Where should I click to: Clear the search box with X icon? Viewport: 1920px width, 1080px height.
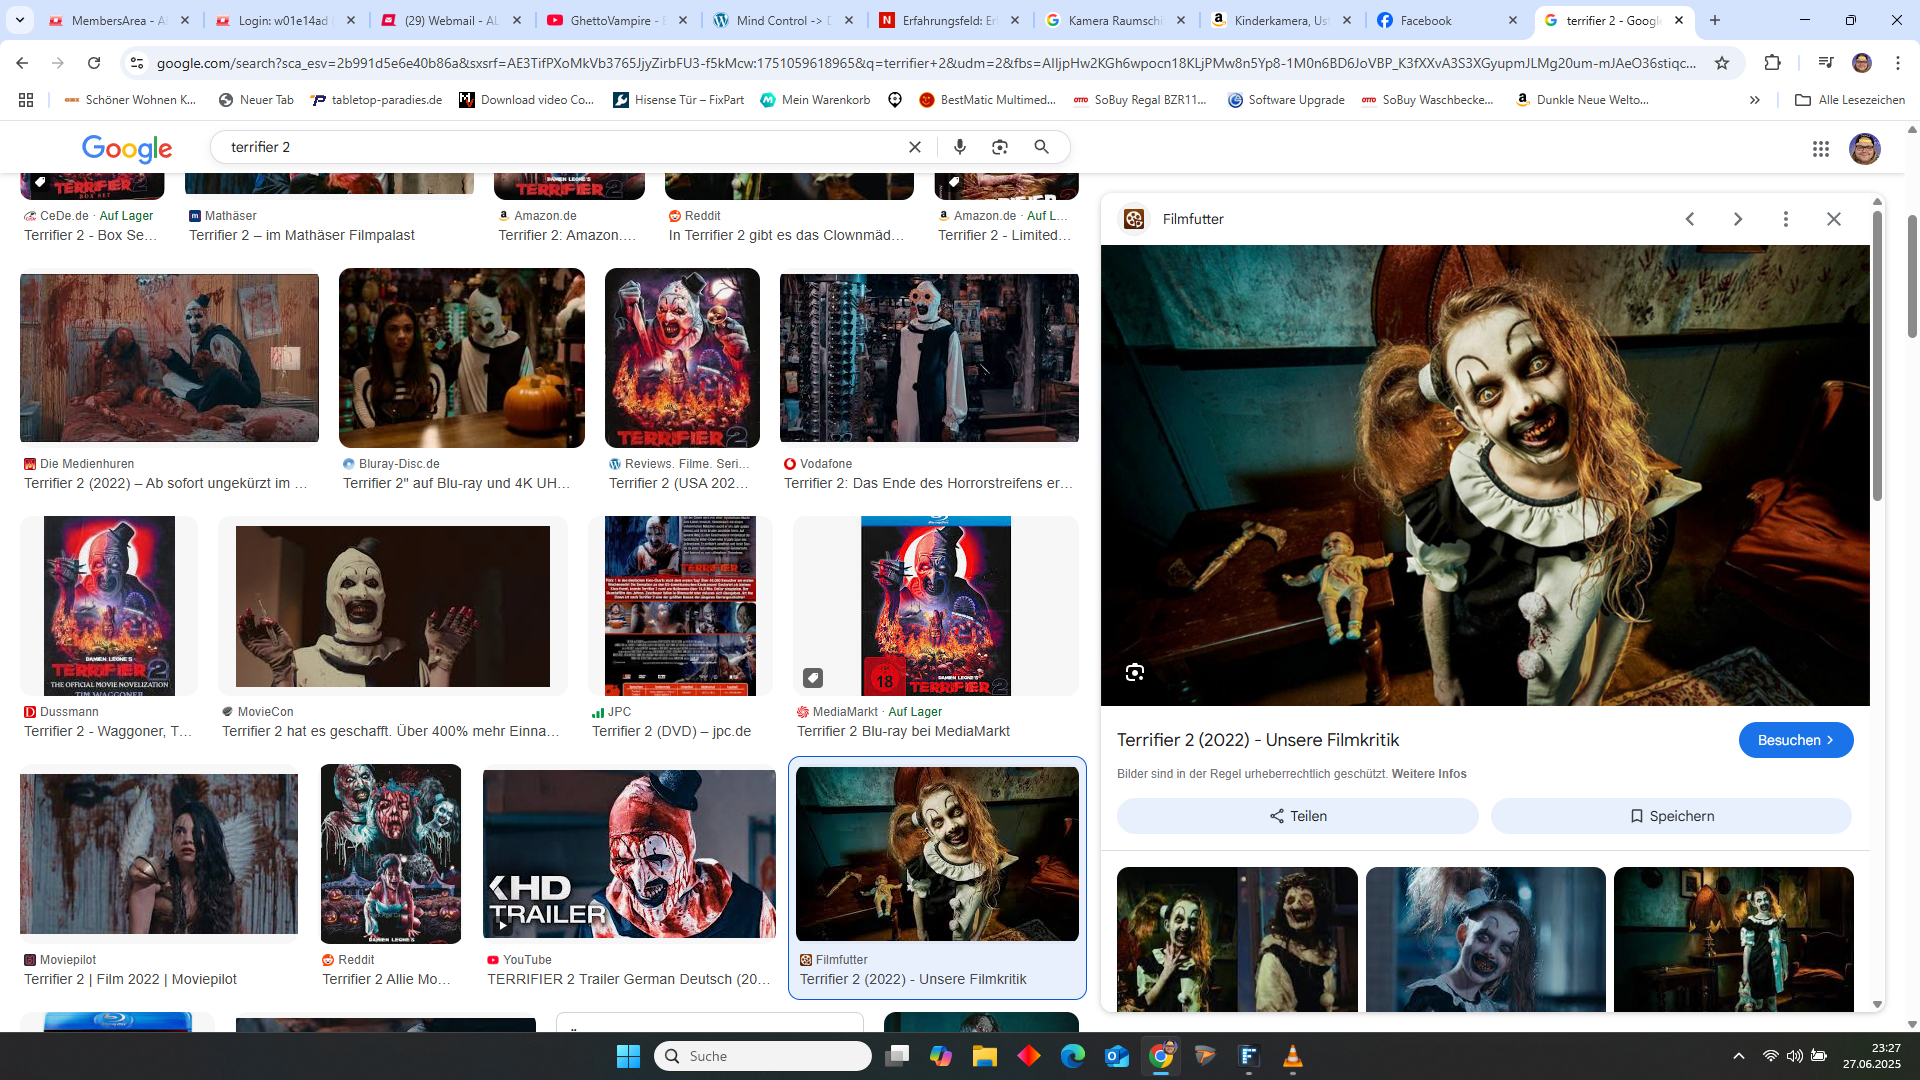point(914,147)
